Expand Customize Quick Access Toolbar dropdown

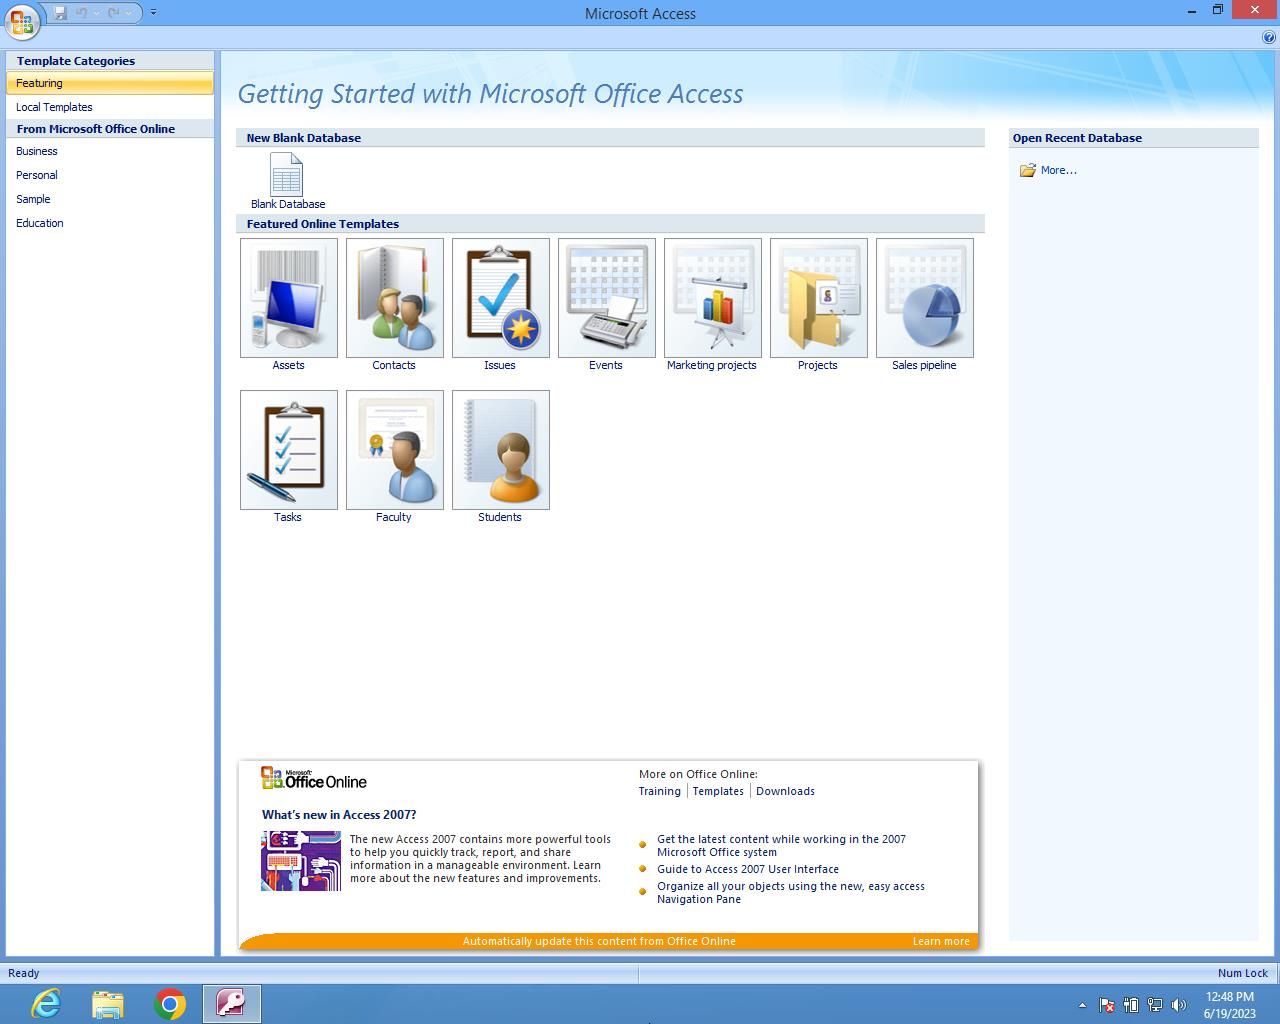[x=153, y=12]
